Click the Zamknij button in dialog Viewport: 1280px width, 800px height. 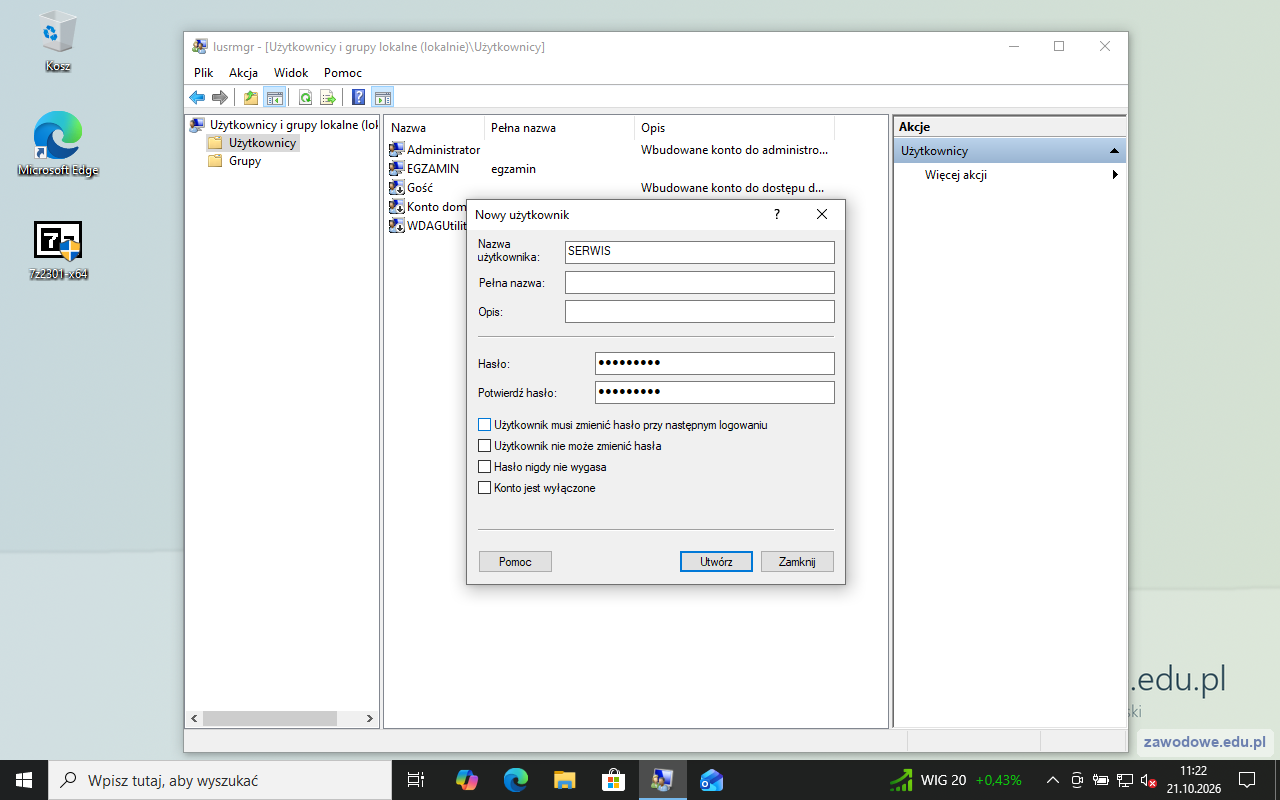pyautogui.click(x=797, y=562)
